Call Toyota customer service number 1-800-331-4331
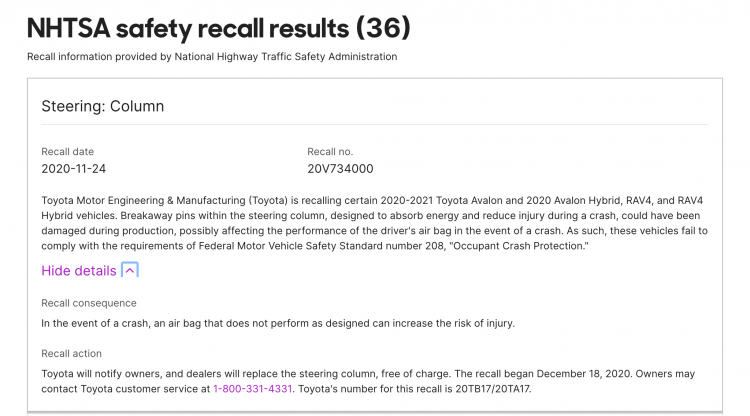The image size is (750, 416). pyautogui.click(x=253, y=389)
